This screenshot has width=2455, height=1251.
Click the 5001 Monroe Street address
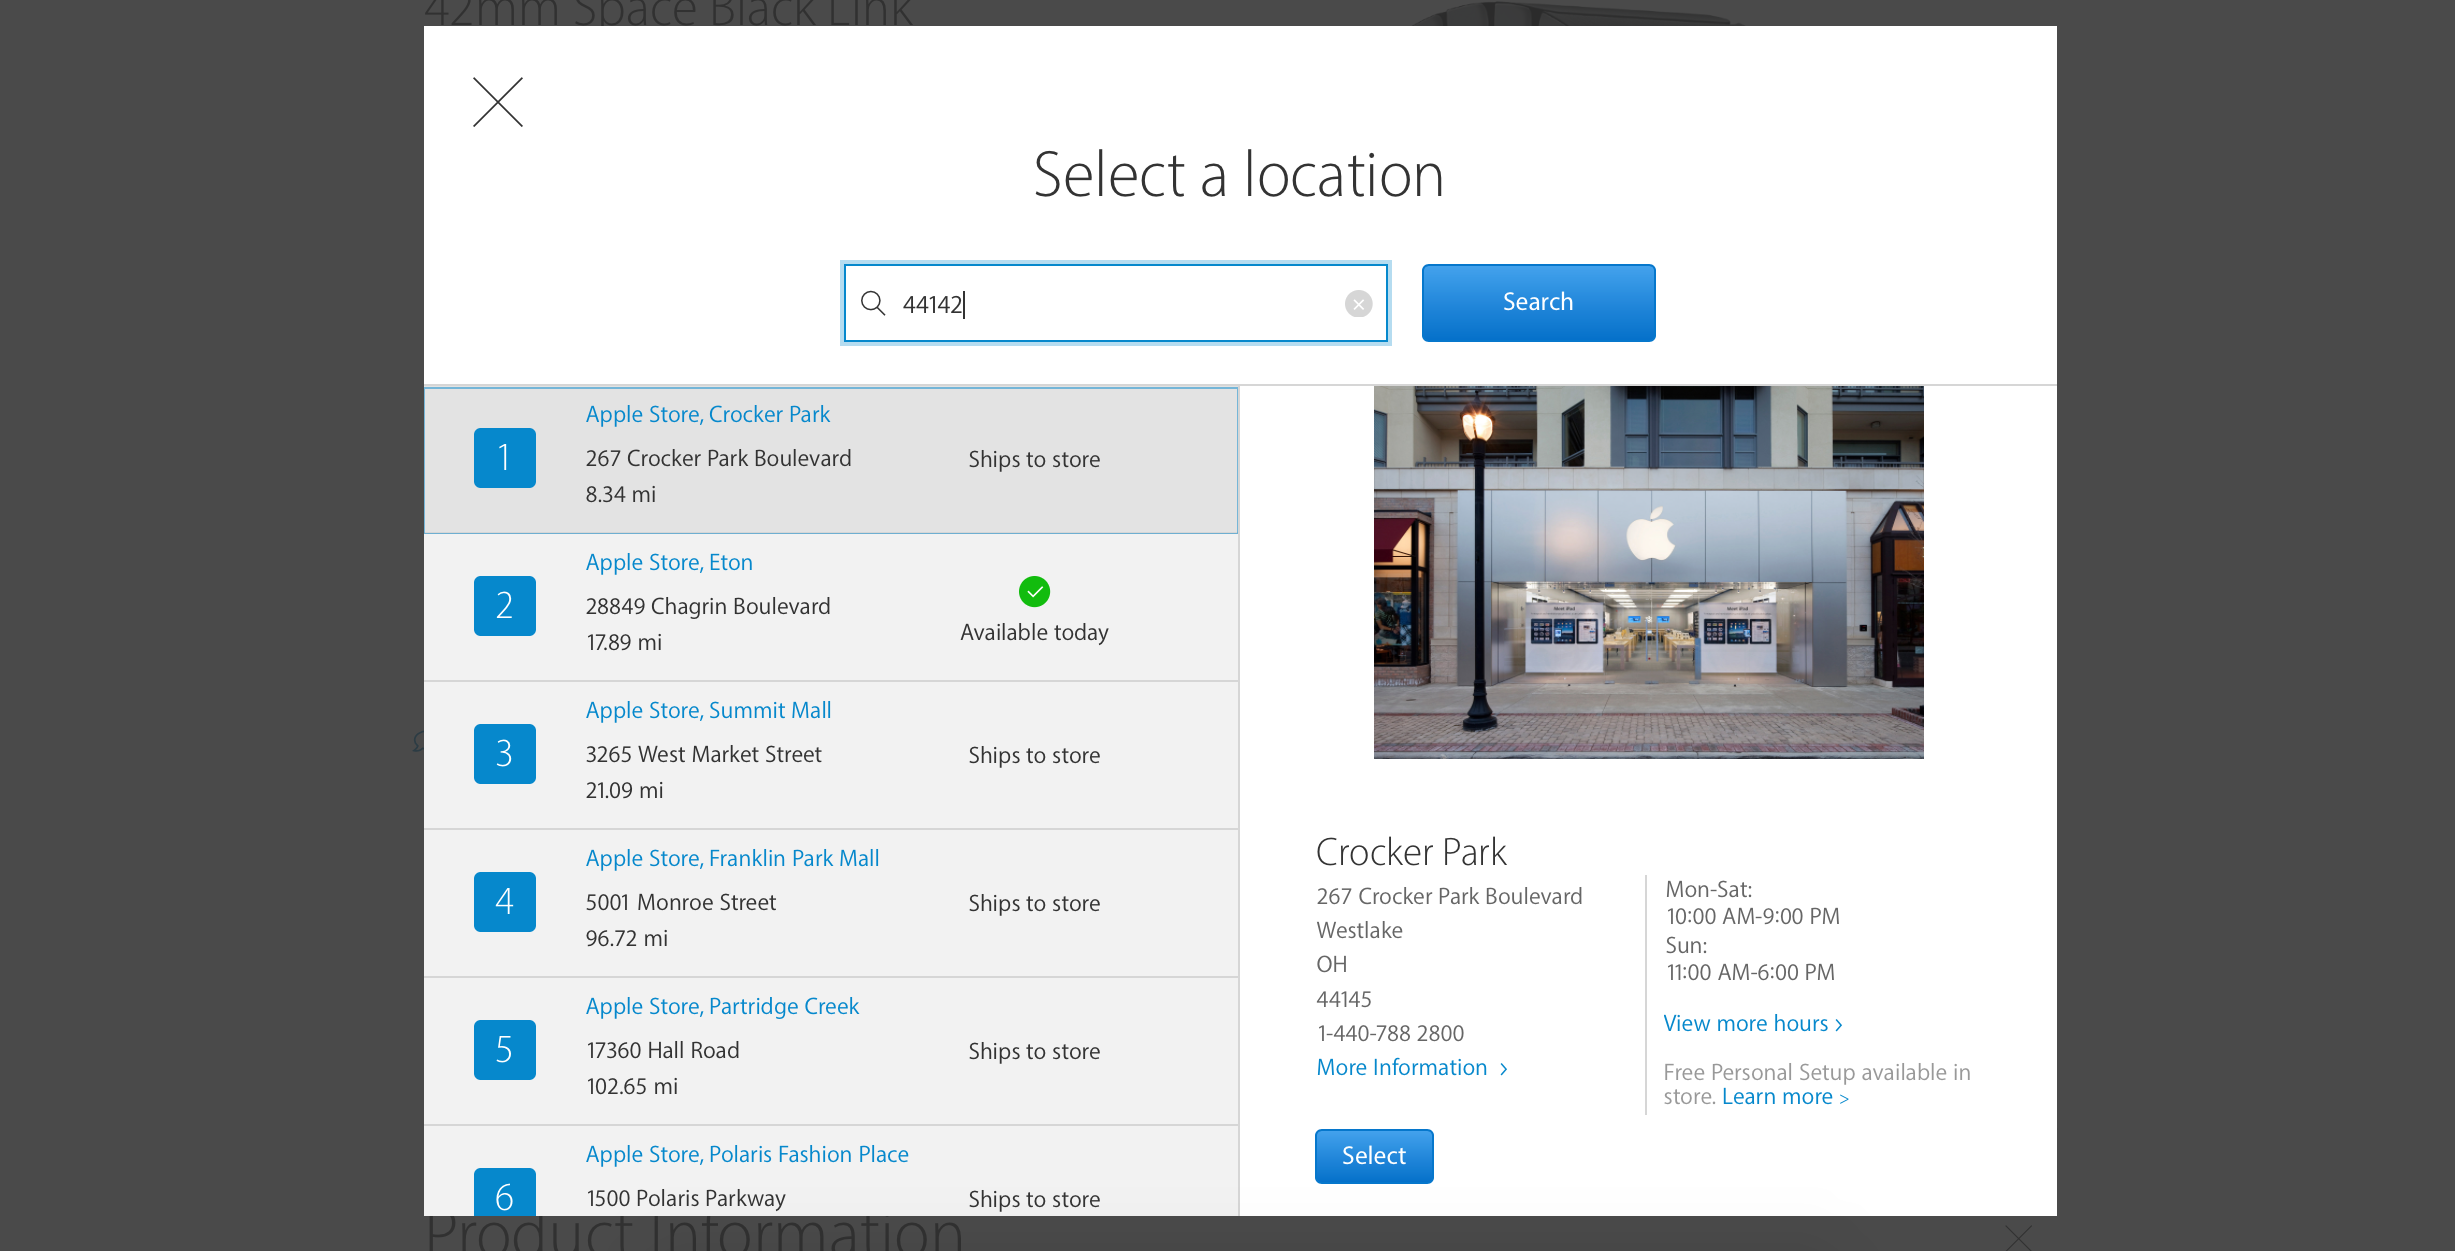click(681, 902)
